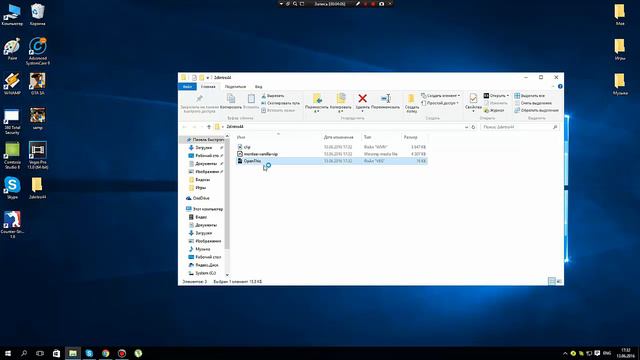This screenshot has width=640, height=360.
Task: Open the Counter-Strike 1.6 desktop shortcut
Action: coord(12,224)
